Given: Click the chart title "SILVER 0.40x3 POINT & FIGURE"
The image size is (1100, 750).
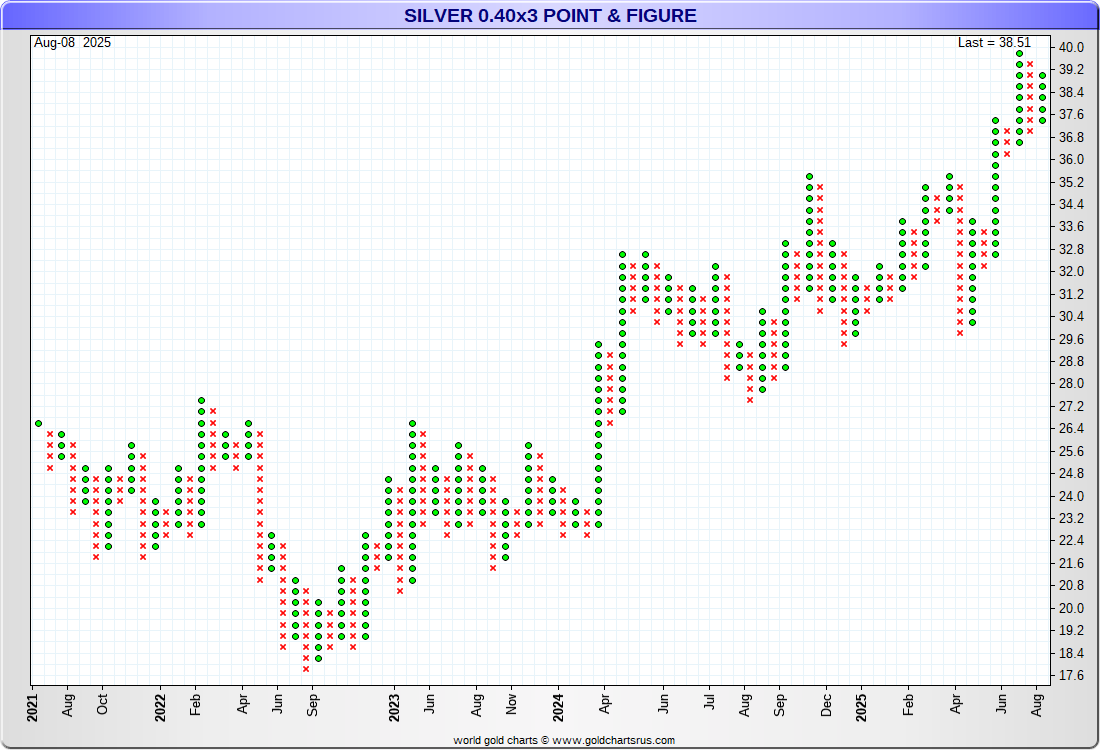Looking at the screenshot, I should point(550,15).
